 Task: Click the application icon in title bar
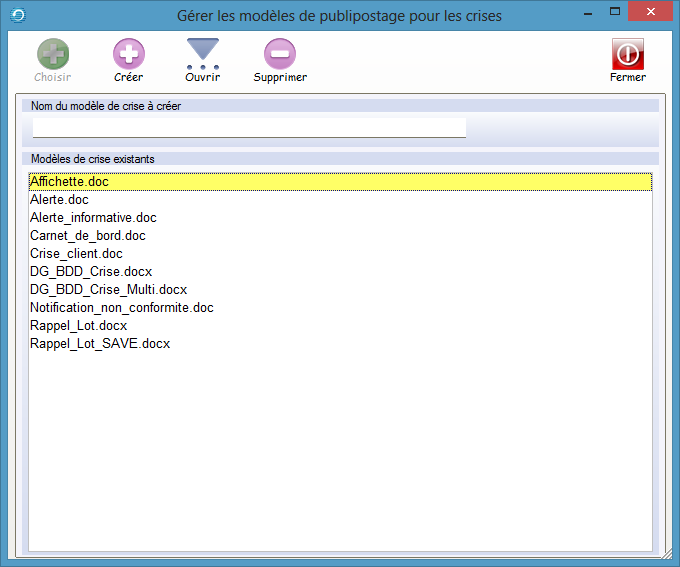[x=14, y=15]
